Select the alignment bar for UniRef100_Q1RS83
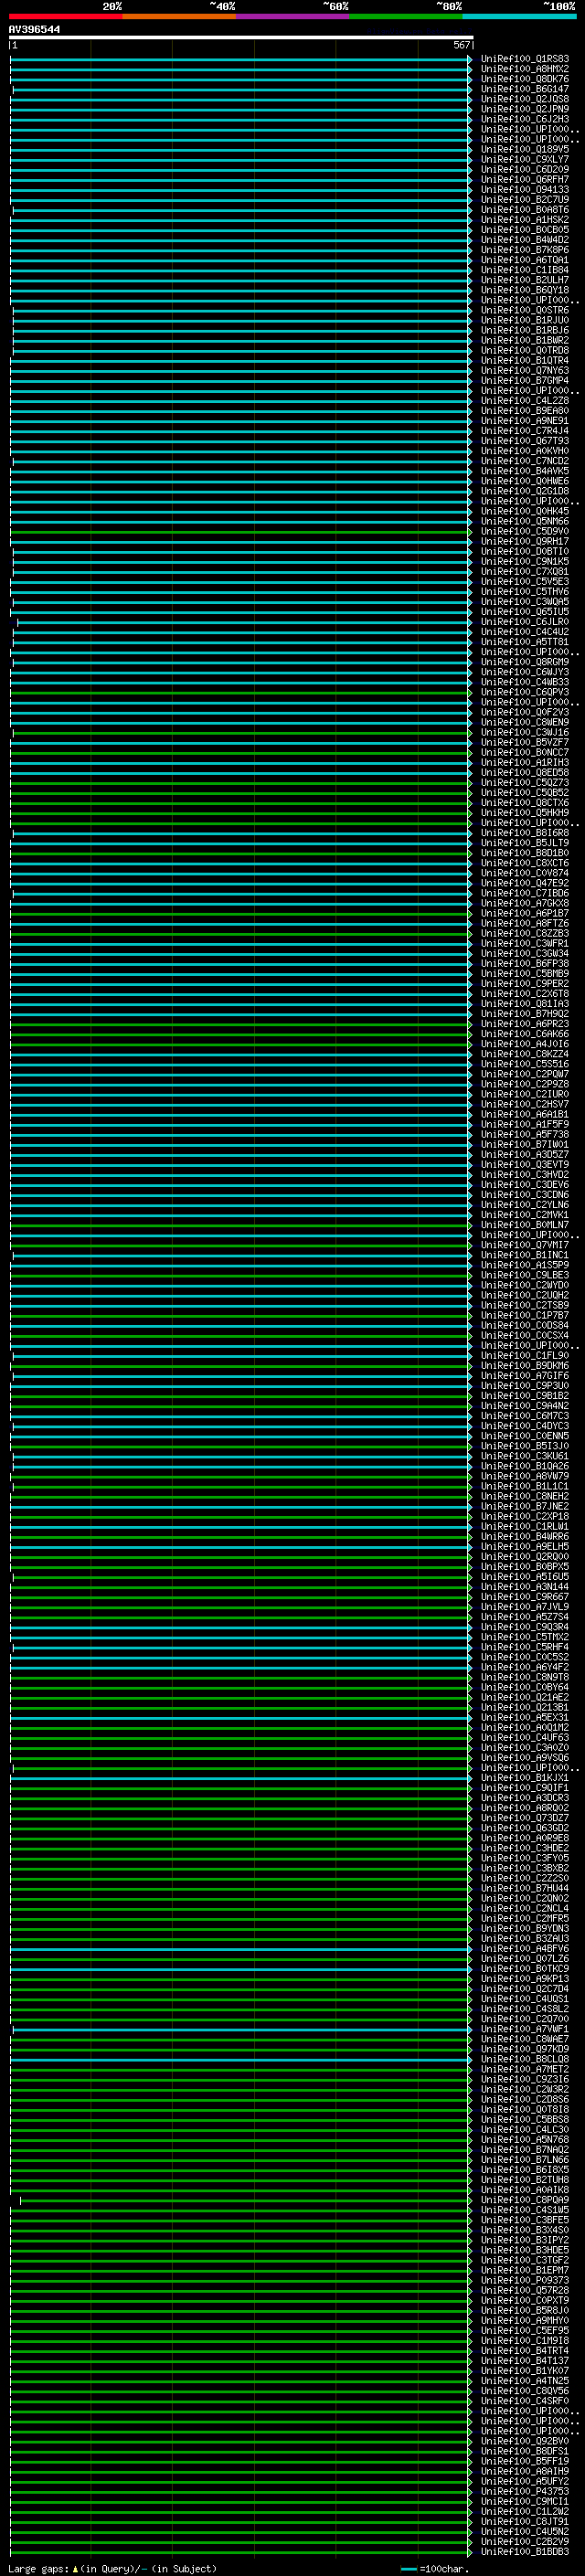 point(240,59)
